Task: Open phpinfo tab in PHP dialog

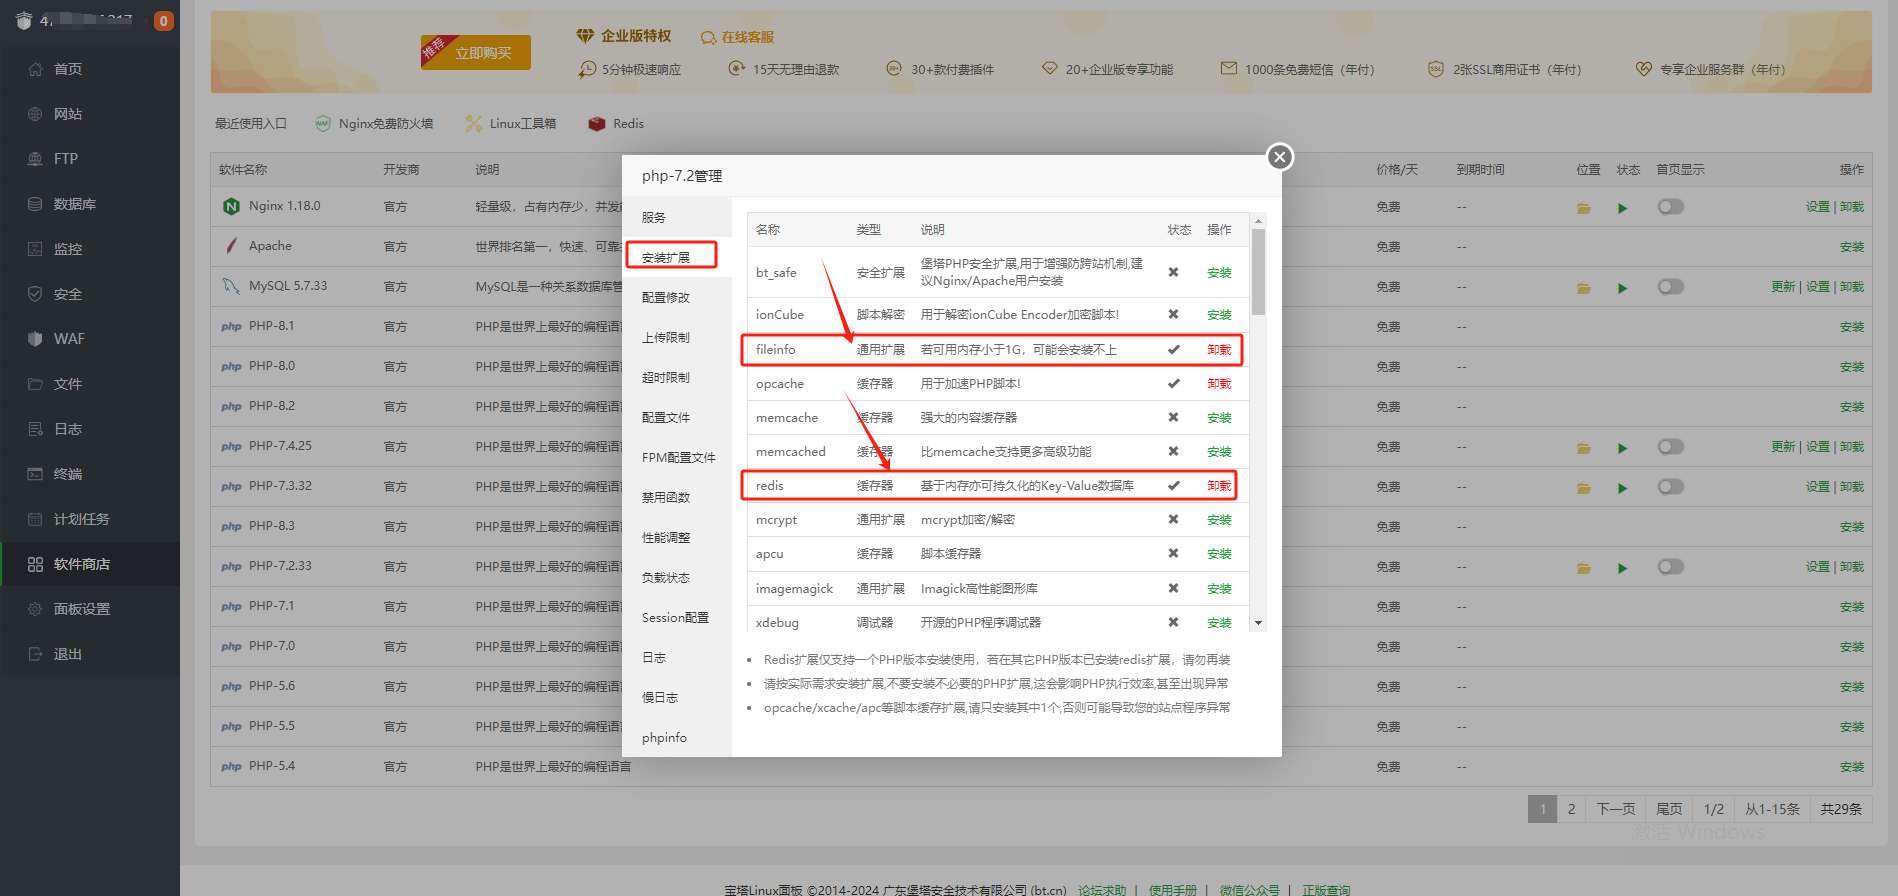Action: 664,738
